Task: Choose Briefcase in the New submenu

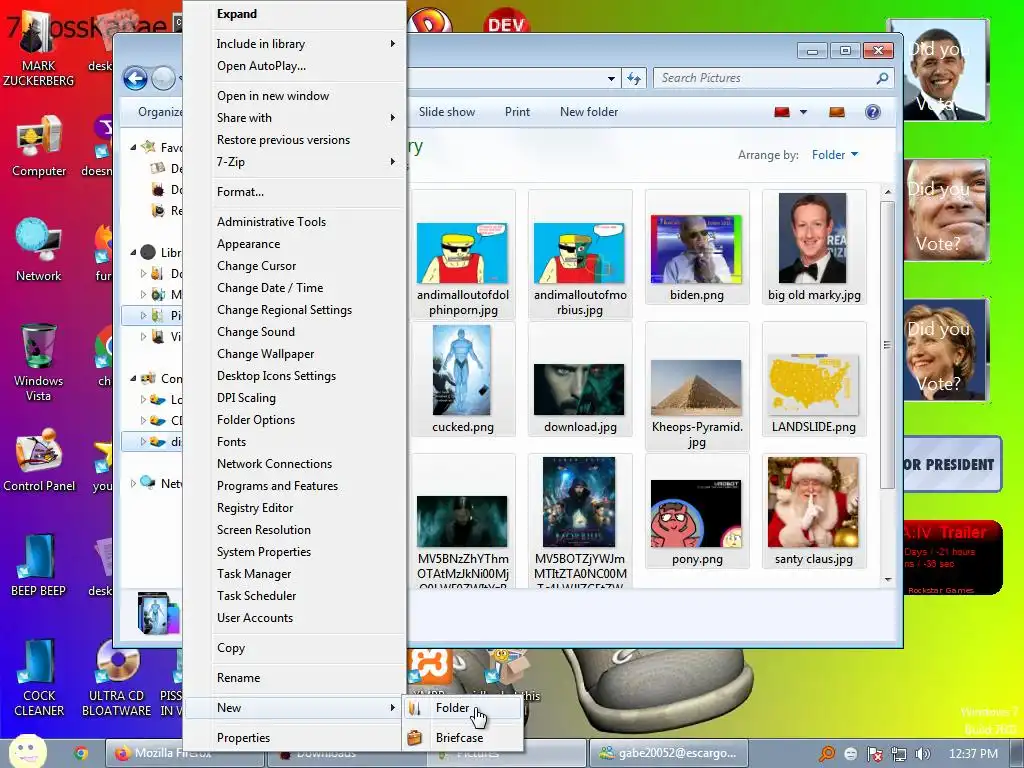Action: (462, 738)
